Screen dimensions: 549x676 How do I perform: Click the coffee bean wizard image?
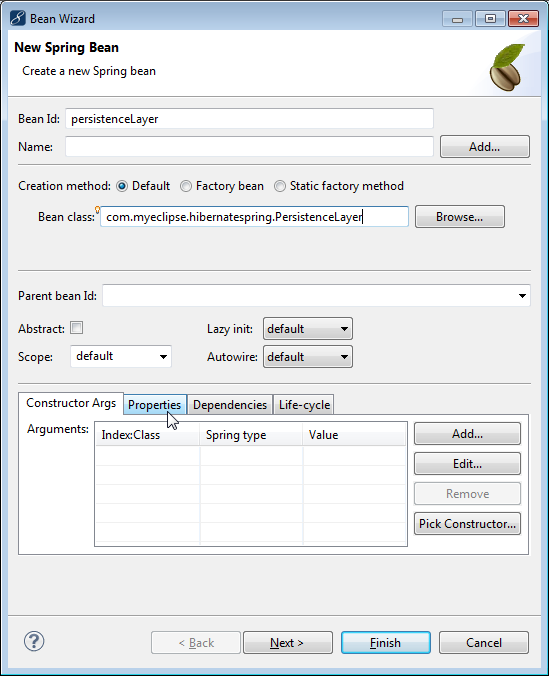point(507,67)
